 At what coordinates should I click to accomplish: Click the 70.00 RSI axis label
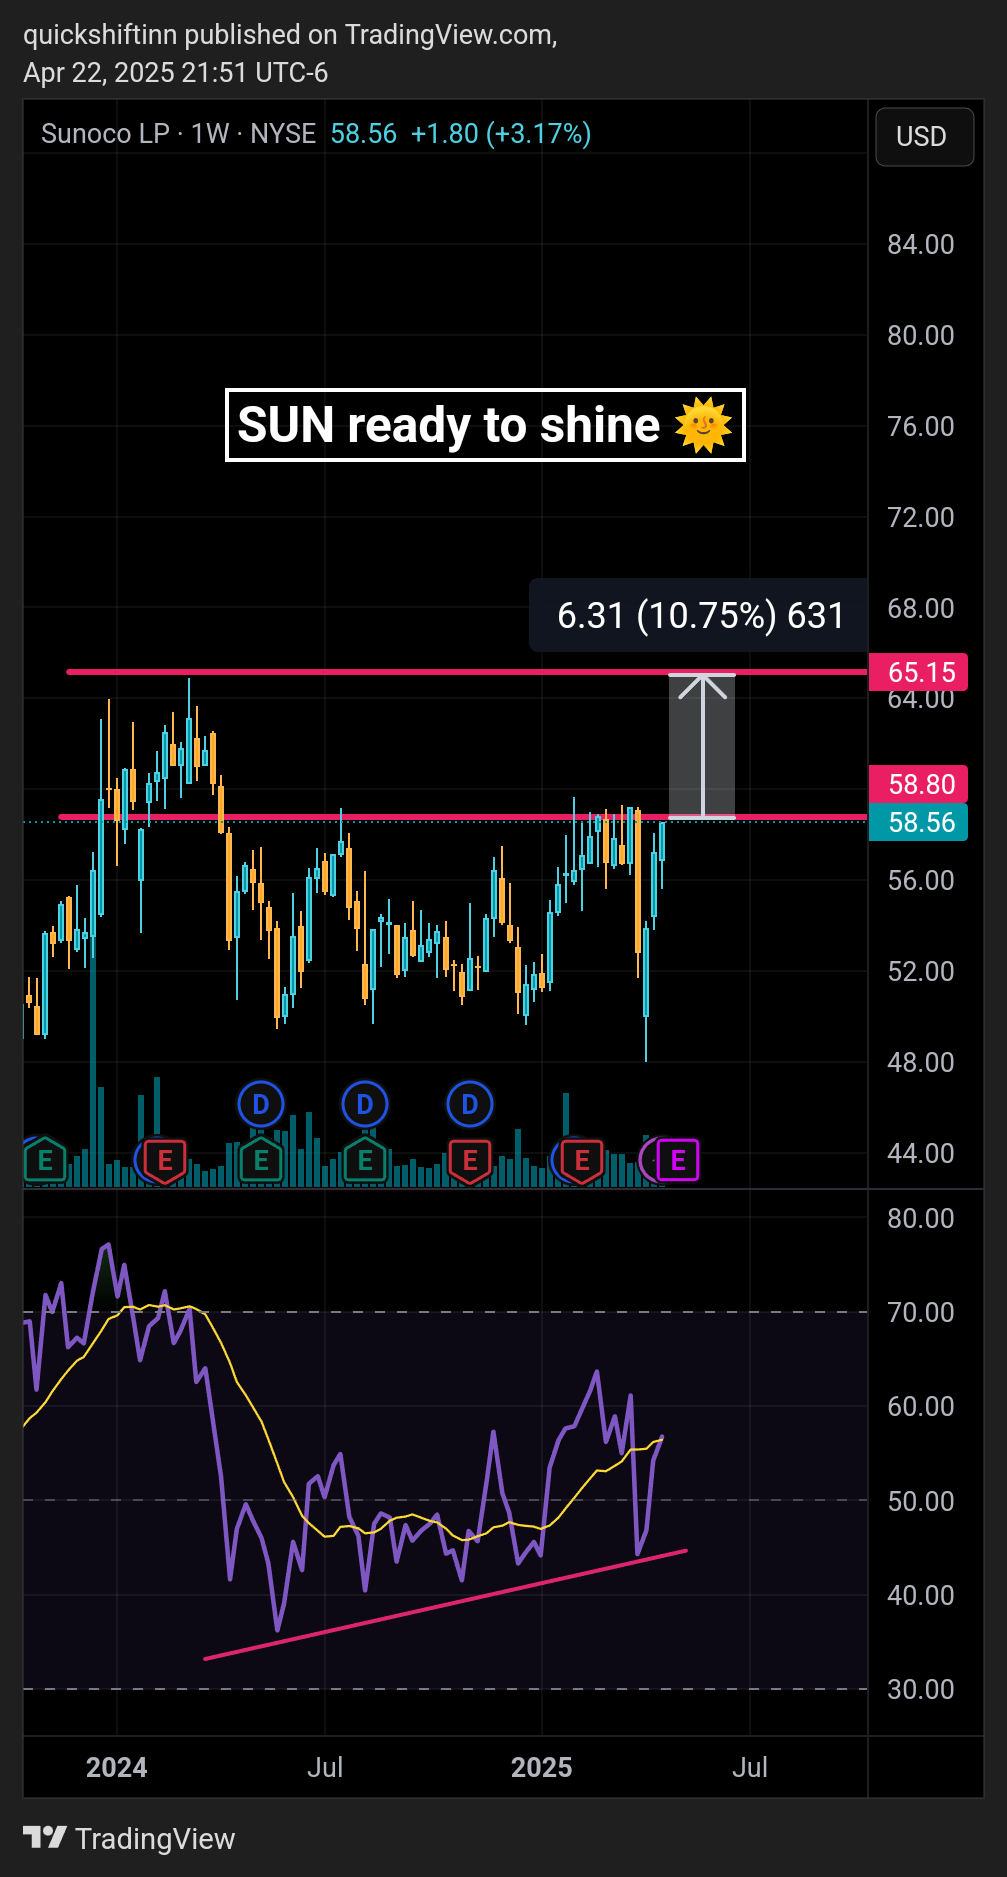(921, 1312)
